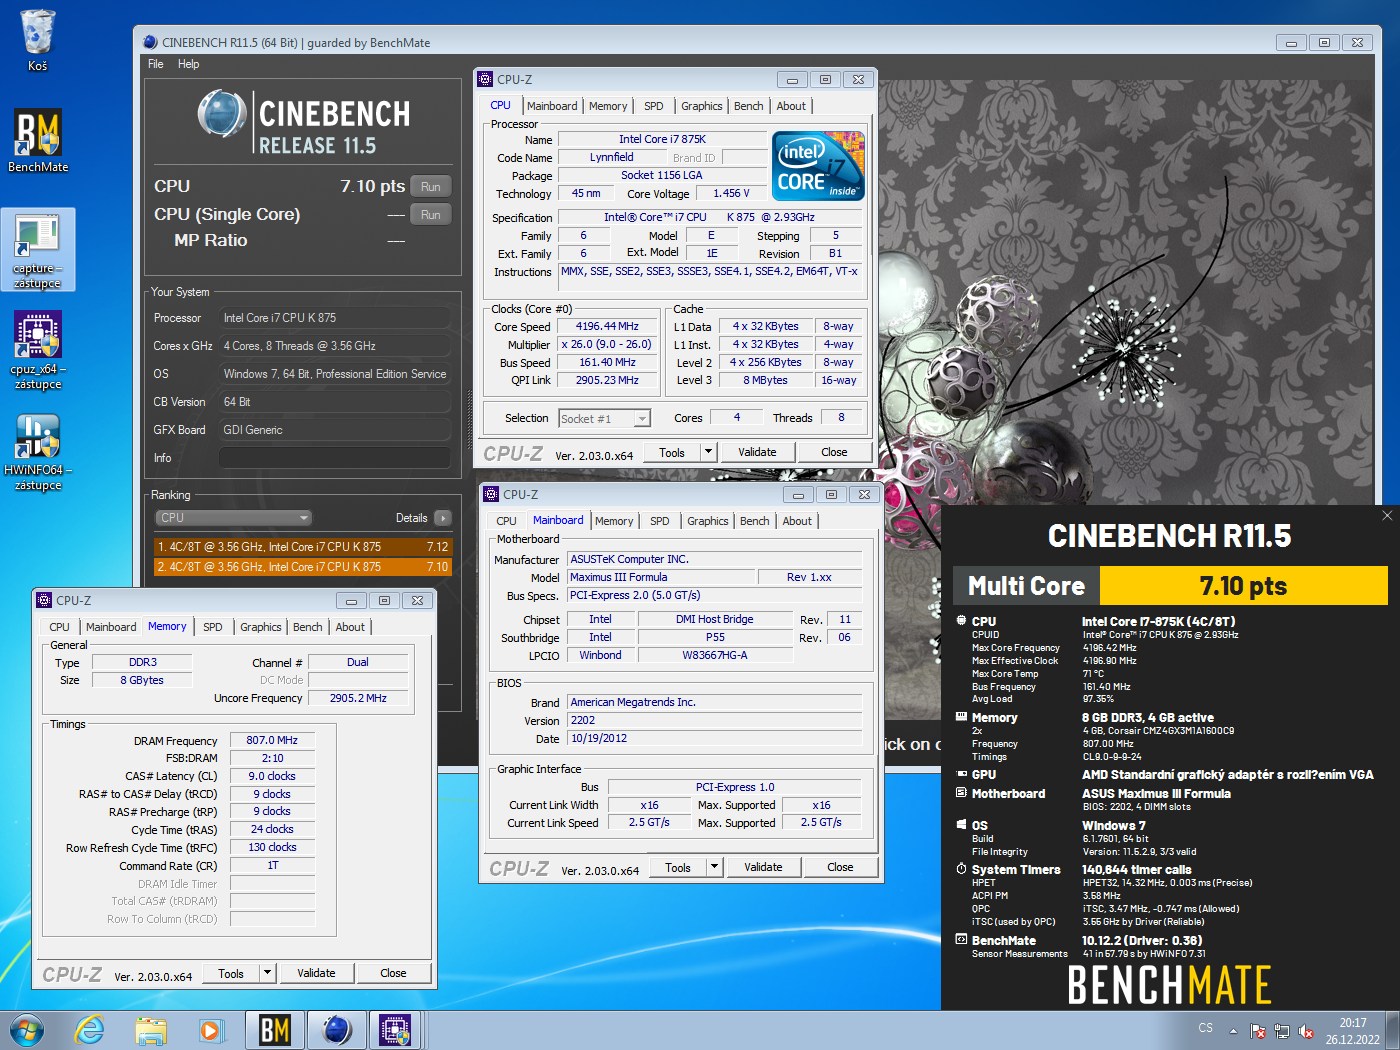Select ranking entry scoring 7.12

[302, 547]
